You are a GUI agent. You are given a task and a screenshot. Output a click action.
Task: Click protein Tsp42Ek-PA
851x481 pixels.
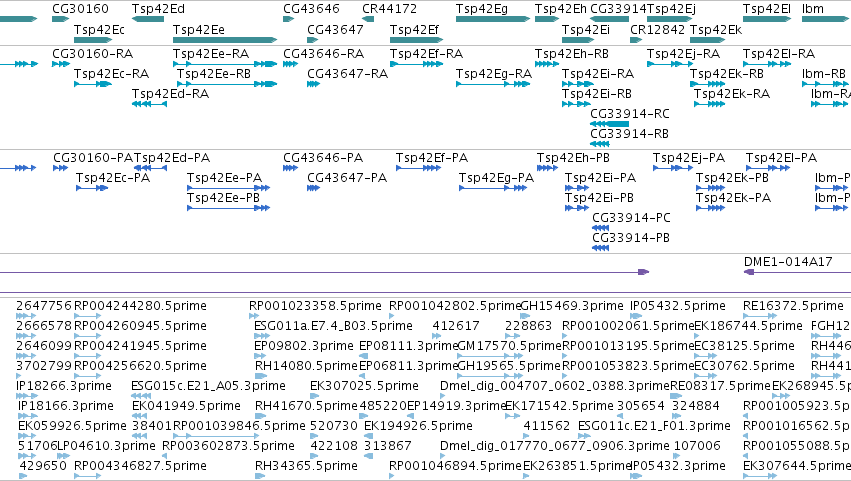click(733, 198)
